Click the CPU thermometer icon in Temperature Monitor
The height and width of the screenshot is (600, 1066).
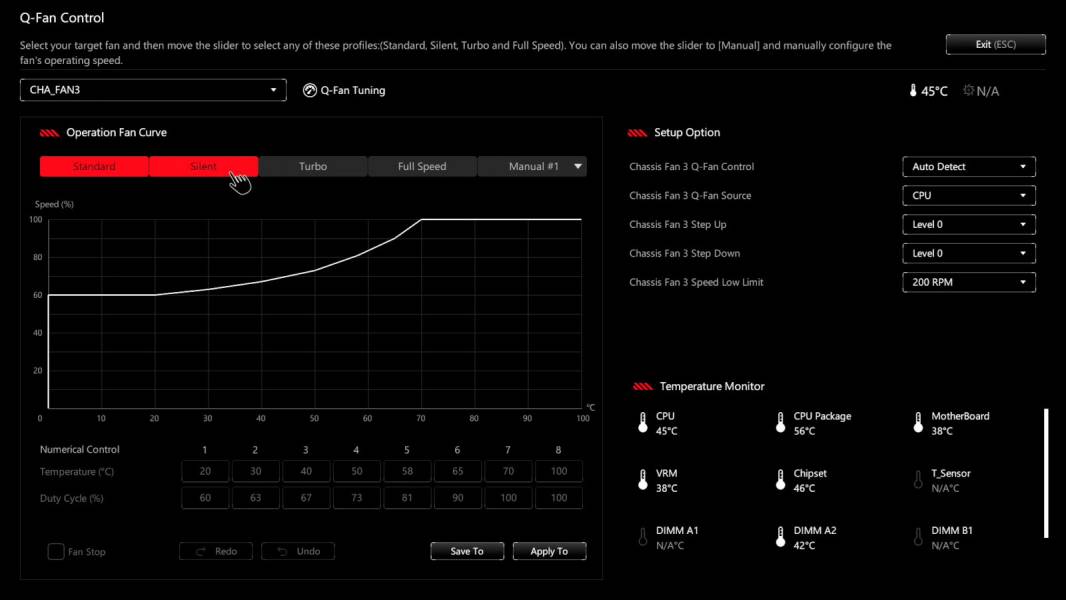[x=642, y=423]
